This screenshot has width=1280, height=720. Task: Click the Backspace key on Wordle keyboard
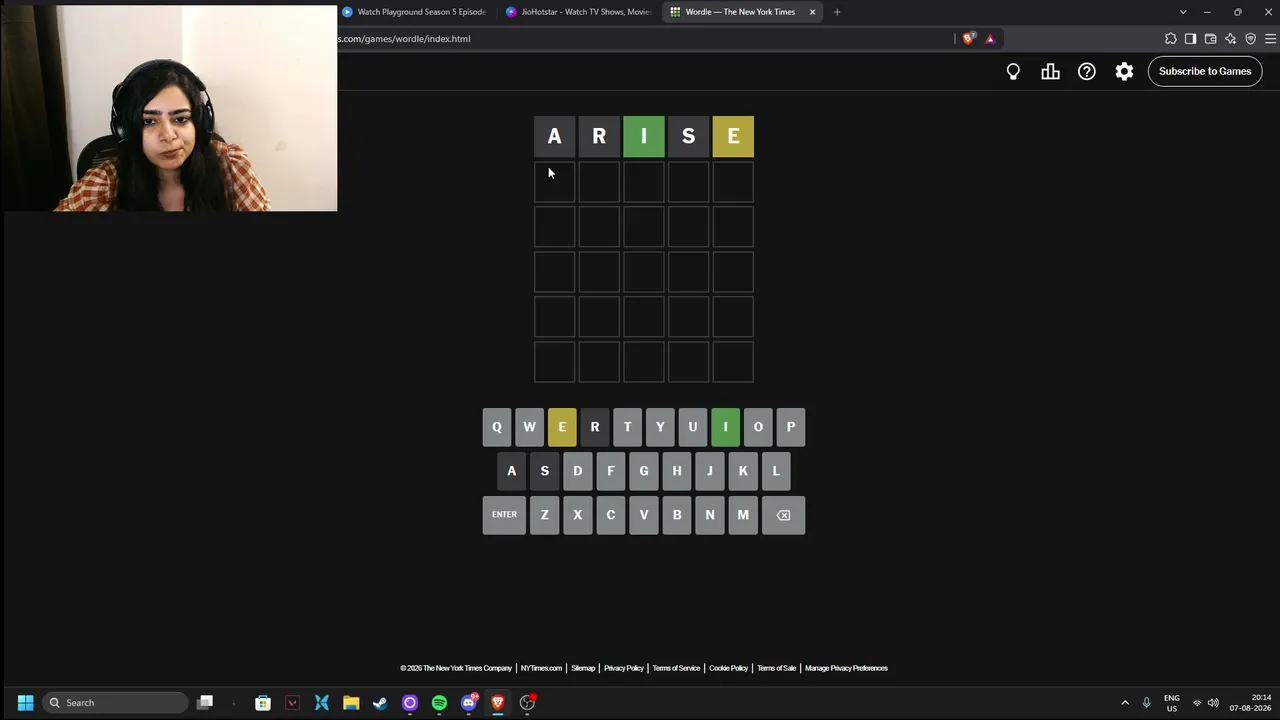783,515
